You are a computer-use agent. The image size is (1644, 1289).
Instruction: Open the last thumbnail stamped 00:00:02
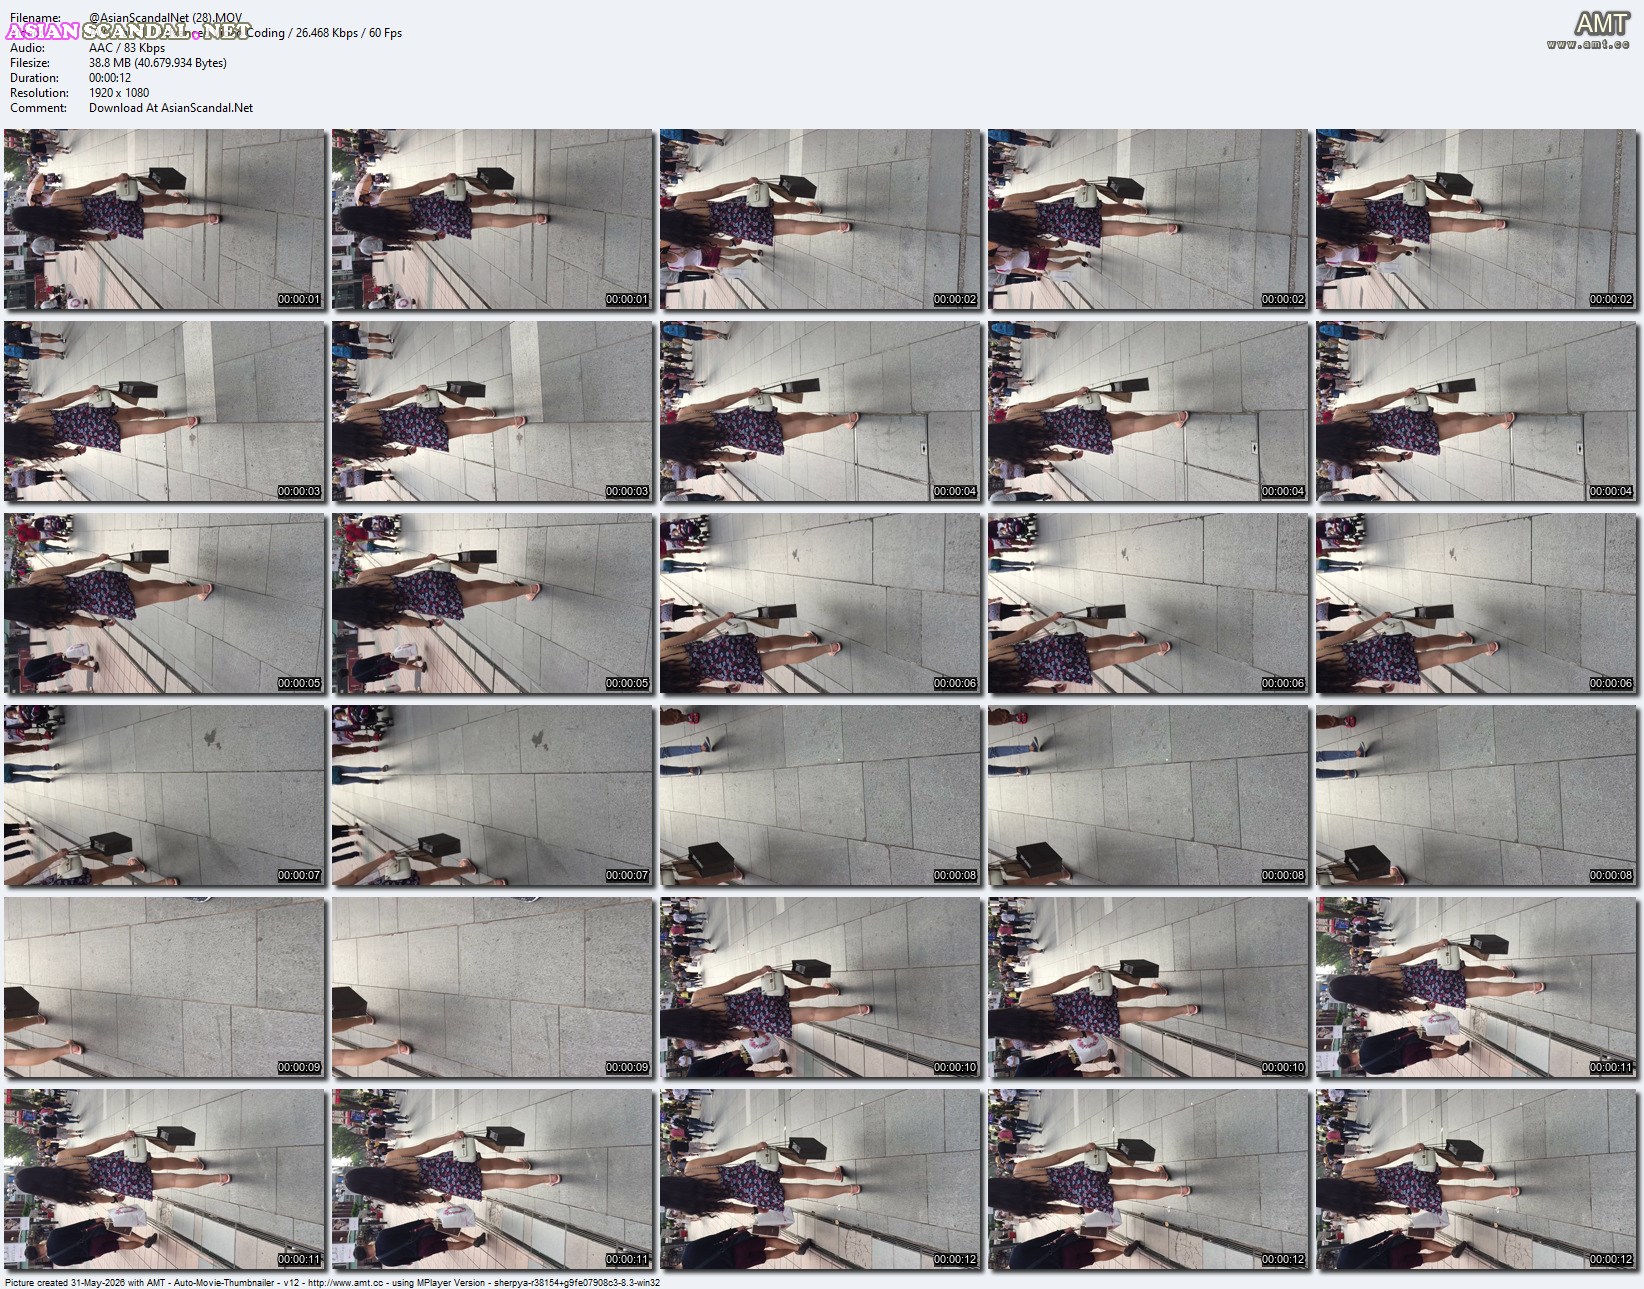coord(1477,219)
